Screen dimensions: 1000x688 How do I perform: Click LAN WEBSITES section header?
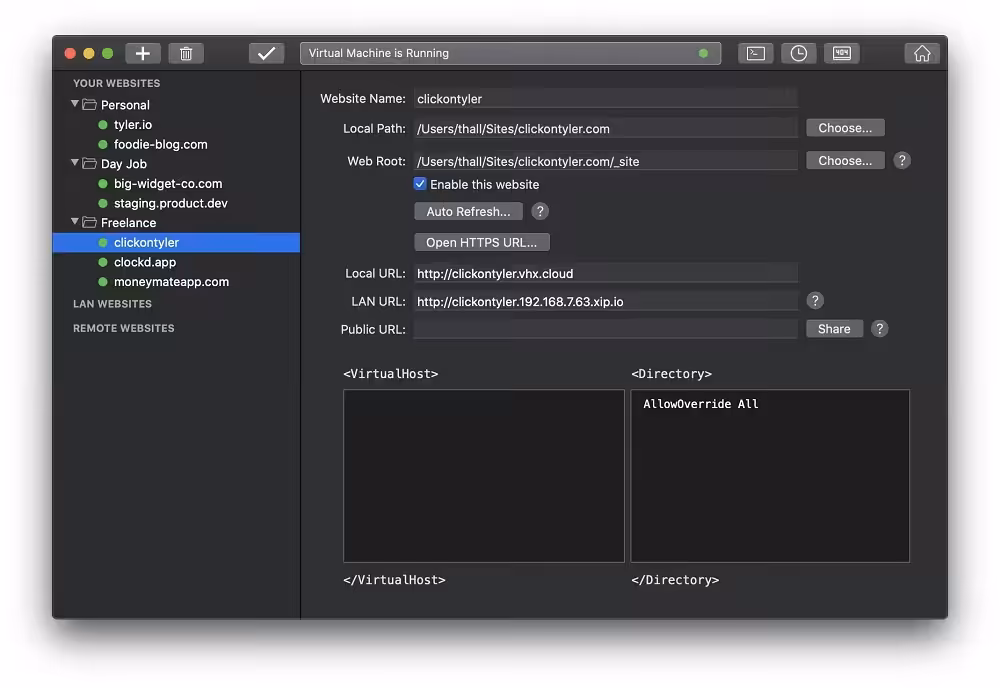tap(112, 304)
